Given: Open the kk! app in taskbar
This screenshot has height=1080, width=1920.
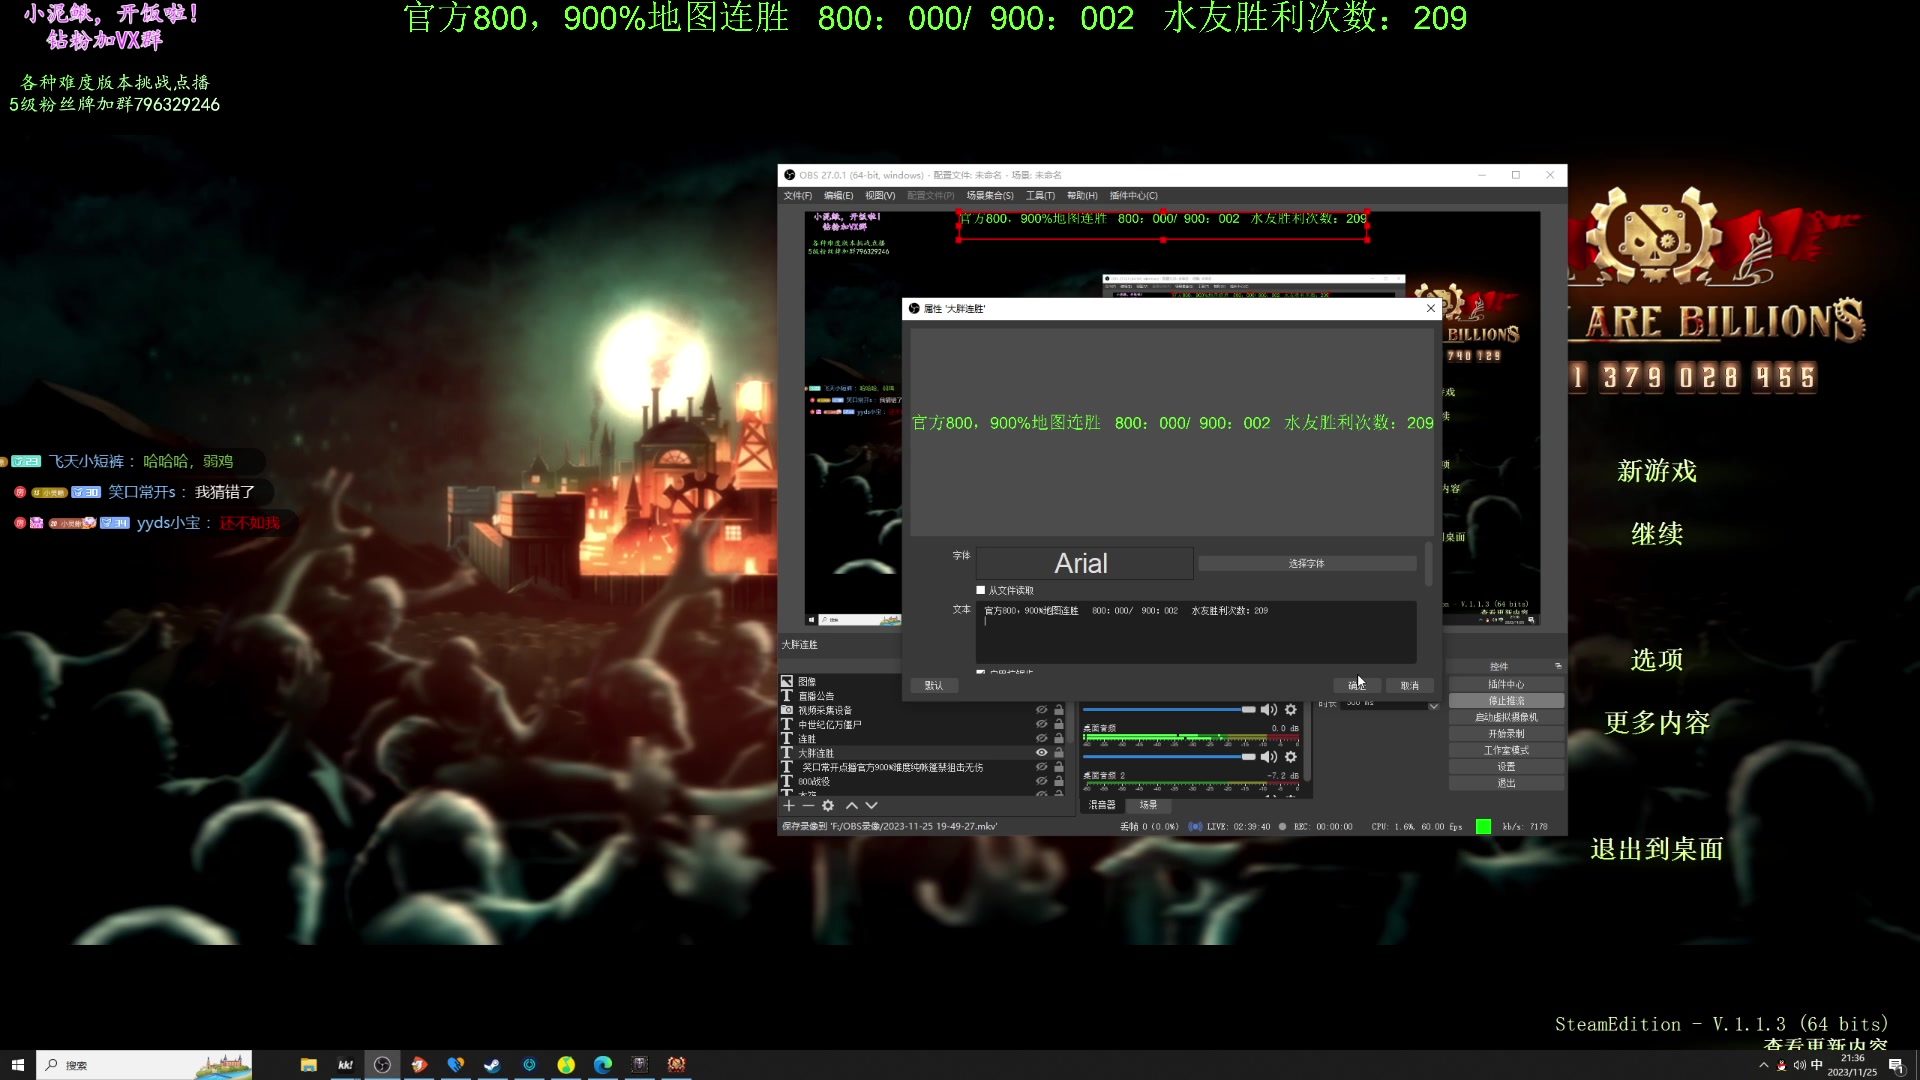Looking at the screenshot, I should 345,1065.
